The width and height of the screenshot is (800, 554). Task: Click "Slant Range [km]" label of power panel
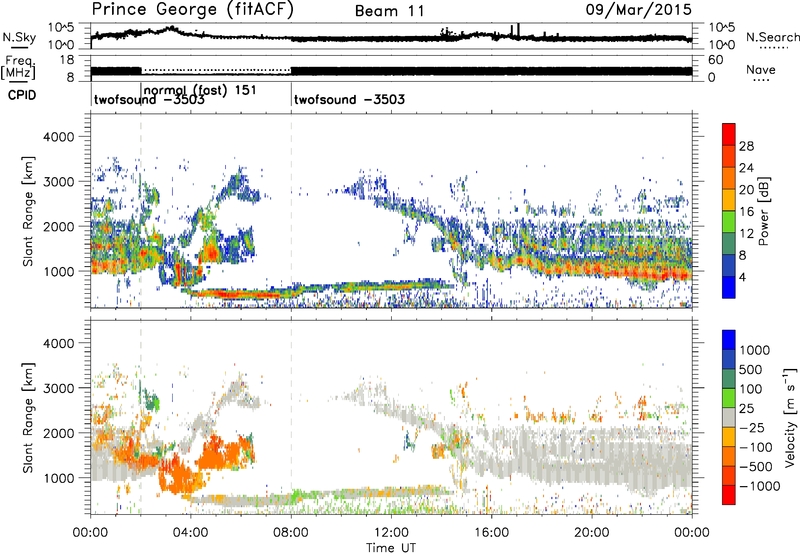coord(28,211)
